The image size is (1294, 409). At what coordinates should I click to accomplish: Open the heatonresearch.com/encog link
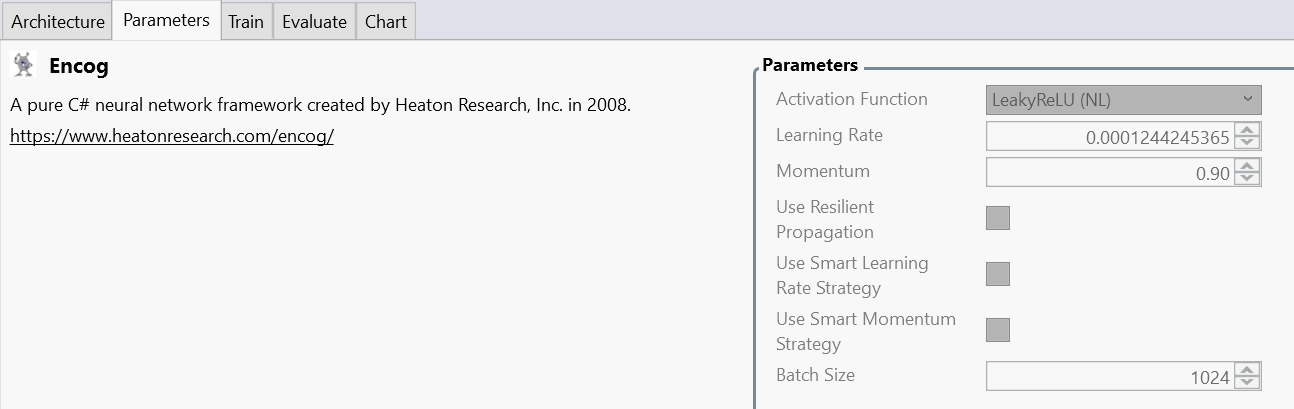(171, 136)
